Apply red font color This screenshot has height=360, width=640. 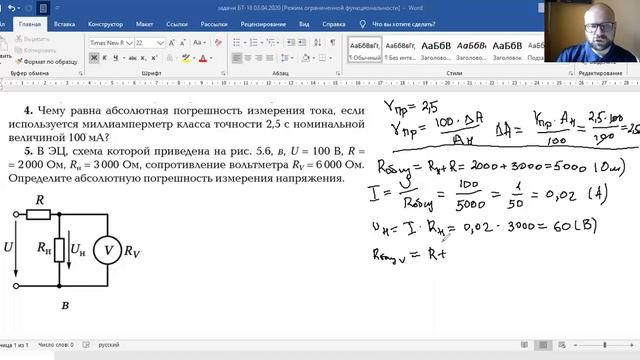[x=203, y=58]
